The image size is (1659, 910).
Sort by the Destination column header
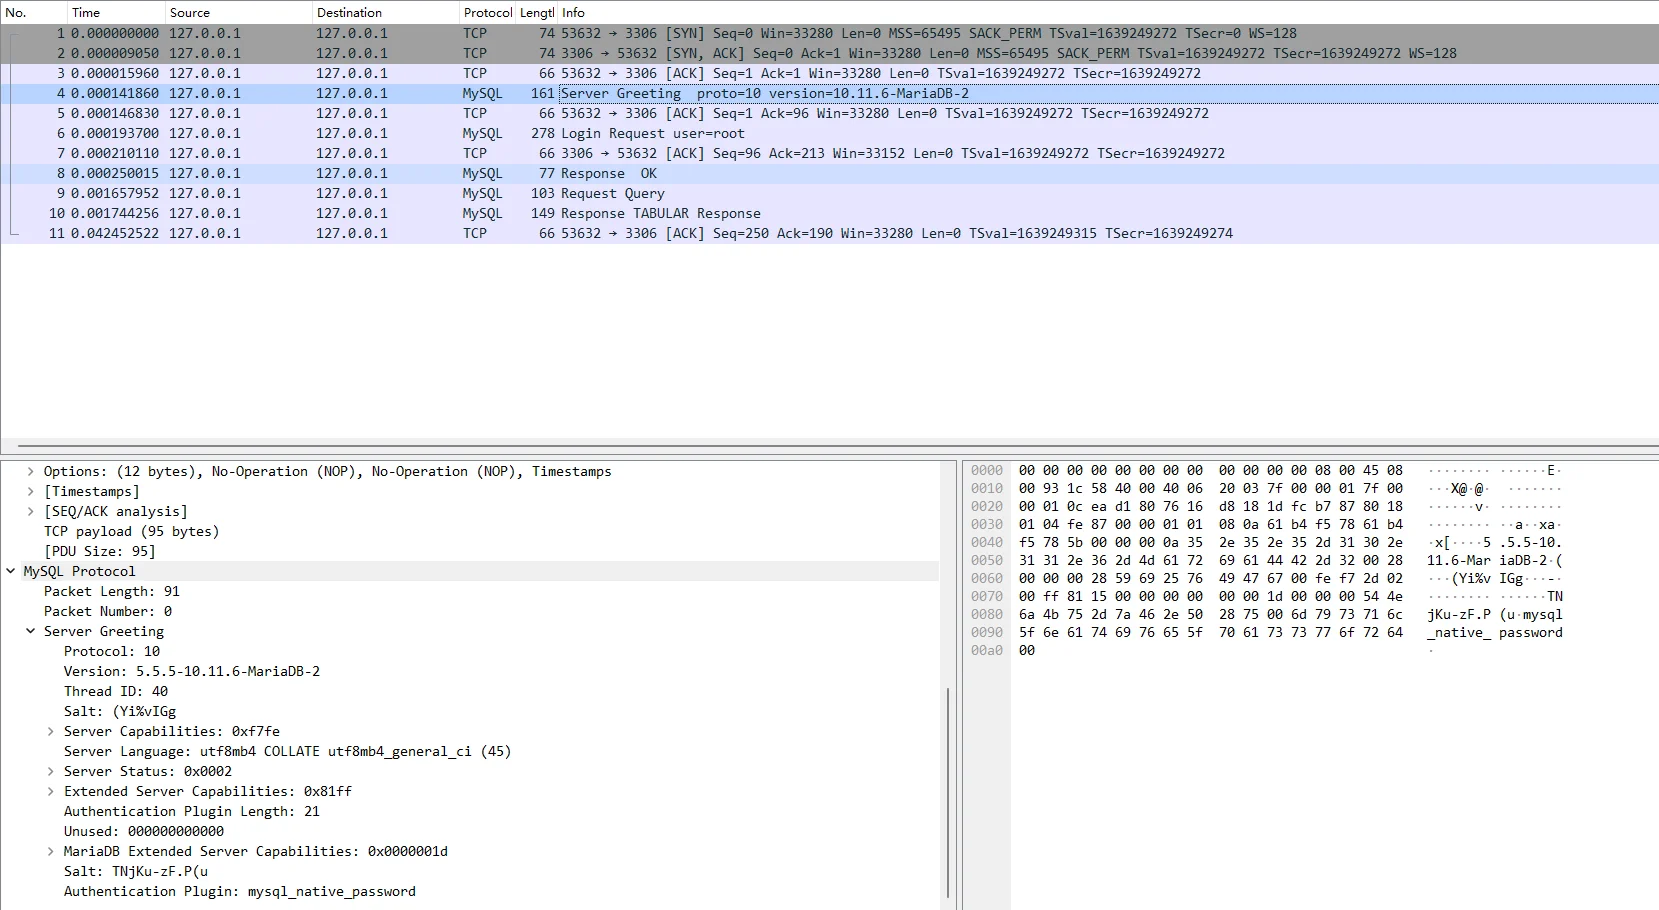point(349,13)
